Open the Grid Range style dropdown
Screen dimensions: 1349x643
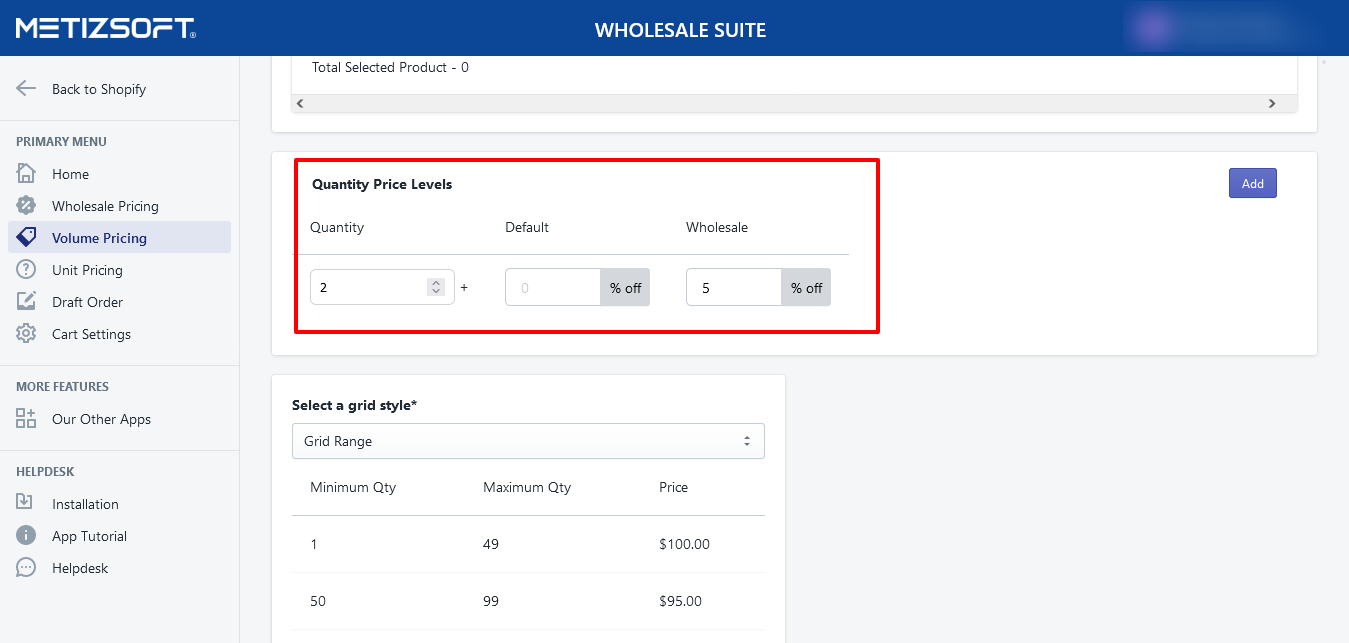(x=528, y=441)
